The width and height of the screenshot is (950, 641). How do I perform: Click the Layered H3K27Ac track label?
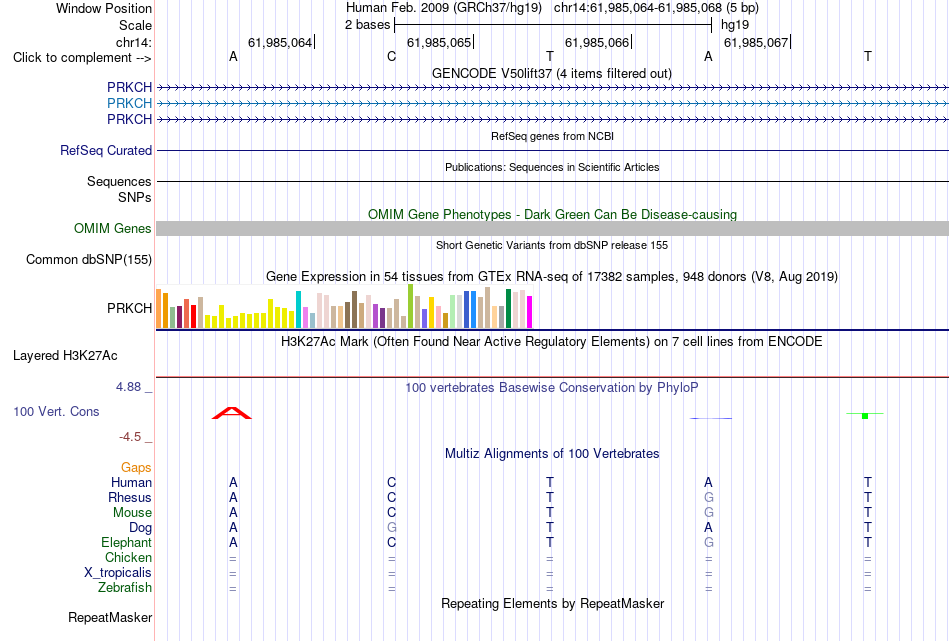tap(65, 356)
